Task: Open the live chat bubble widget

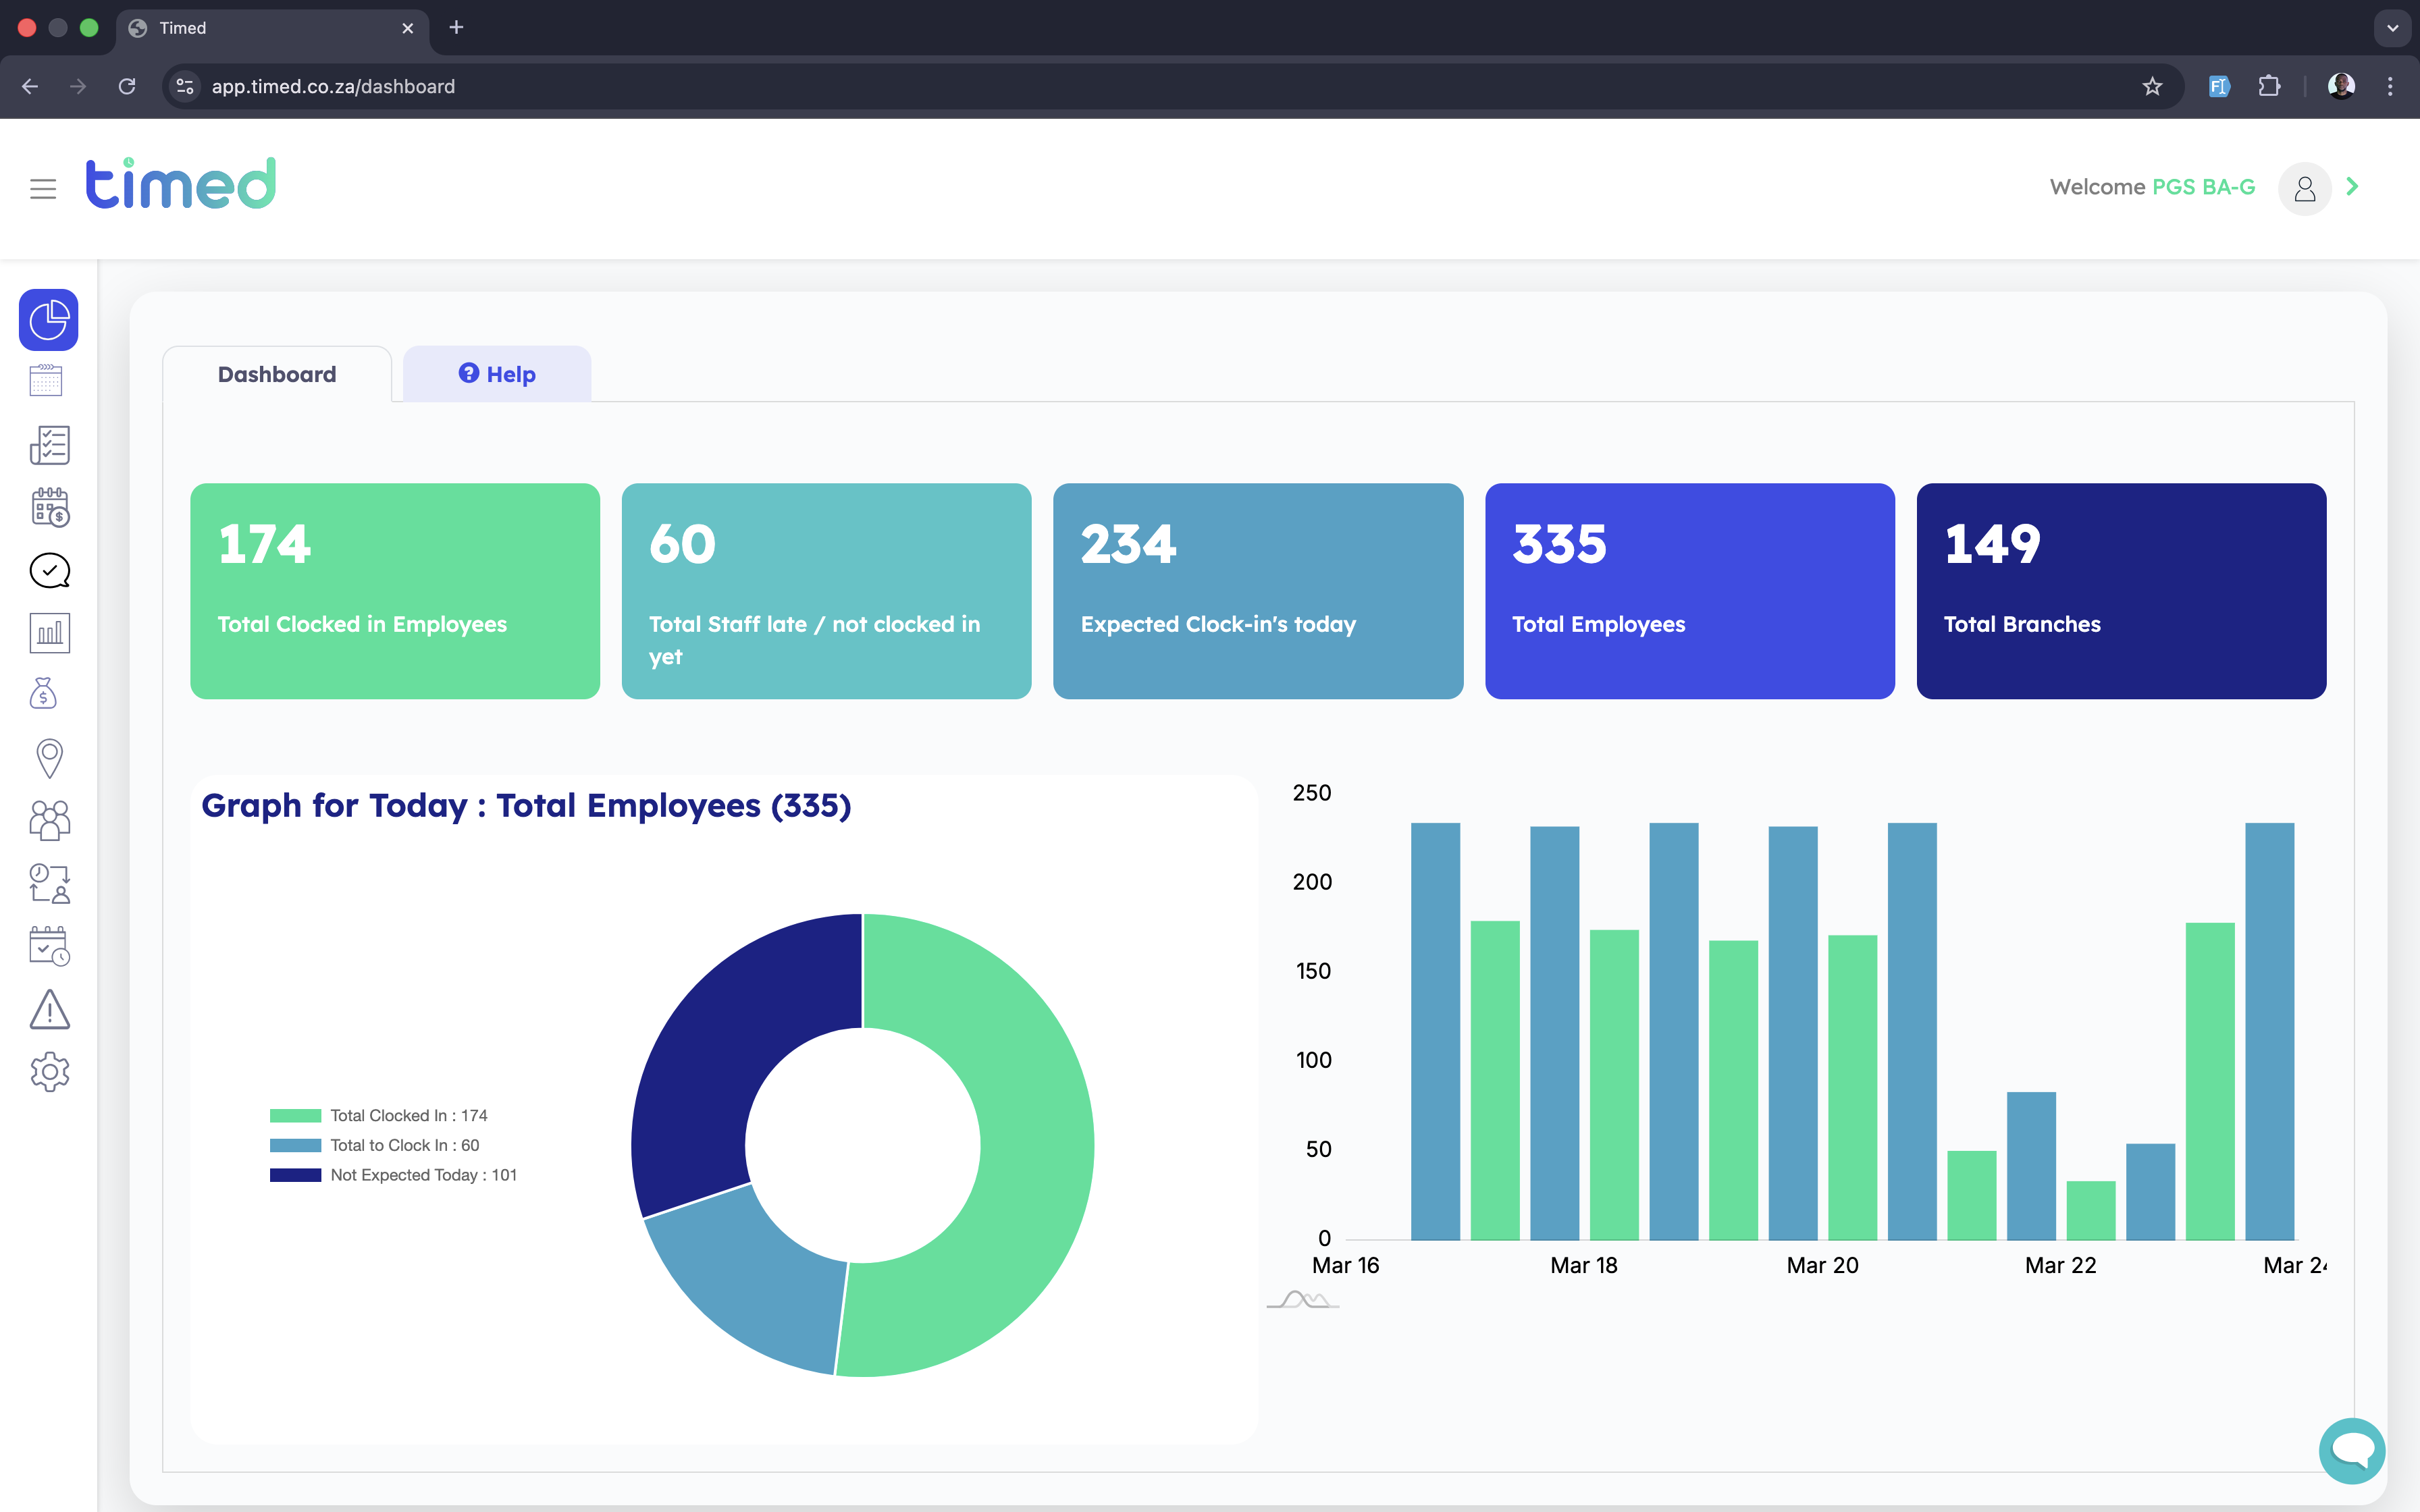Action: tap(2352, 1450)
